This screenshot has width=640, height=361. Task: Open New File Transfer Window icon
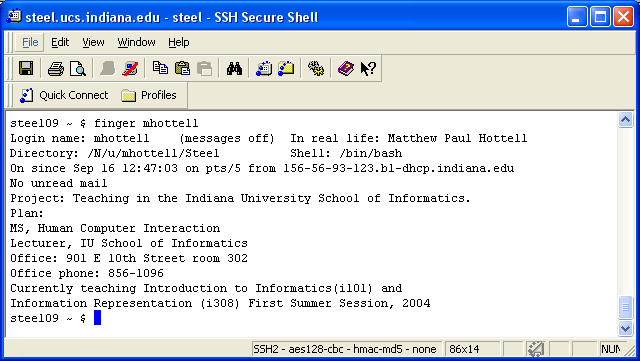click(x=287, y=68)
